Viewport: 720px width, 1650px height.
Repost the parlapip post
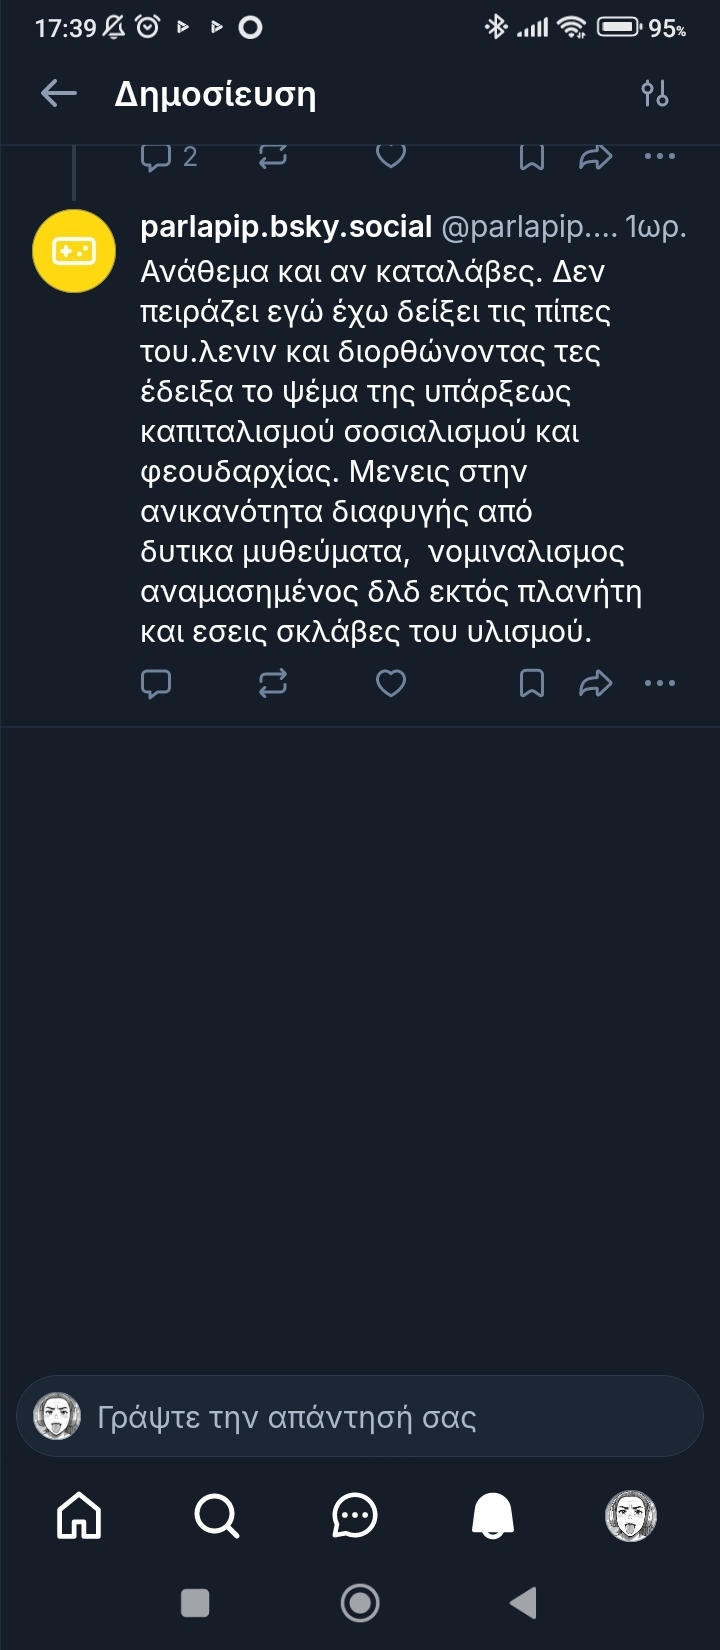pyautogui.click(x=273, y=683)
